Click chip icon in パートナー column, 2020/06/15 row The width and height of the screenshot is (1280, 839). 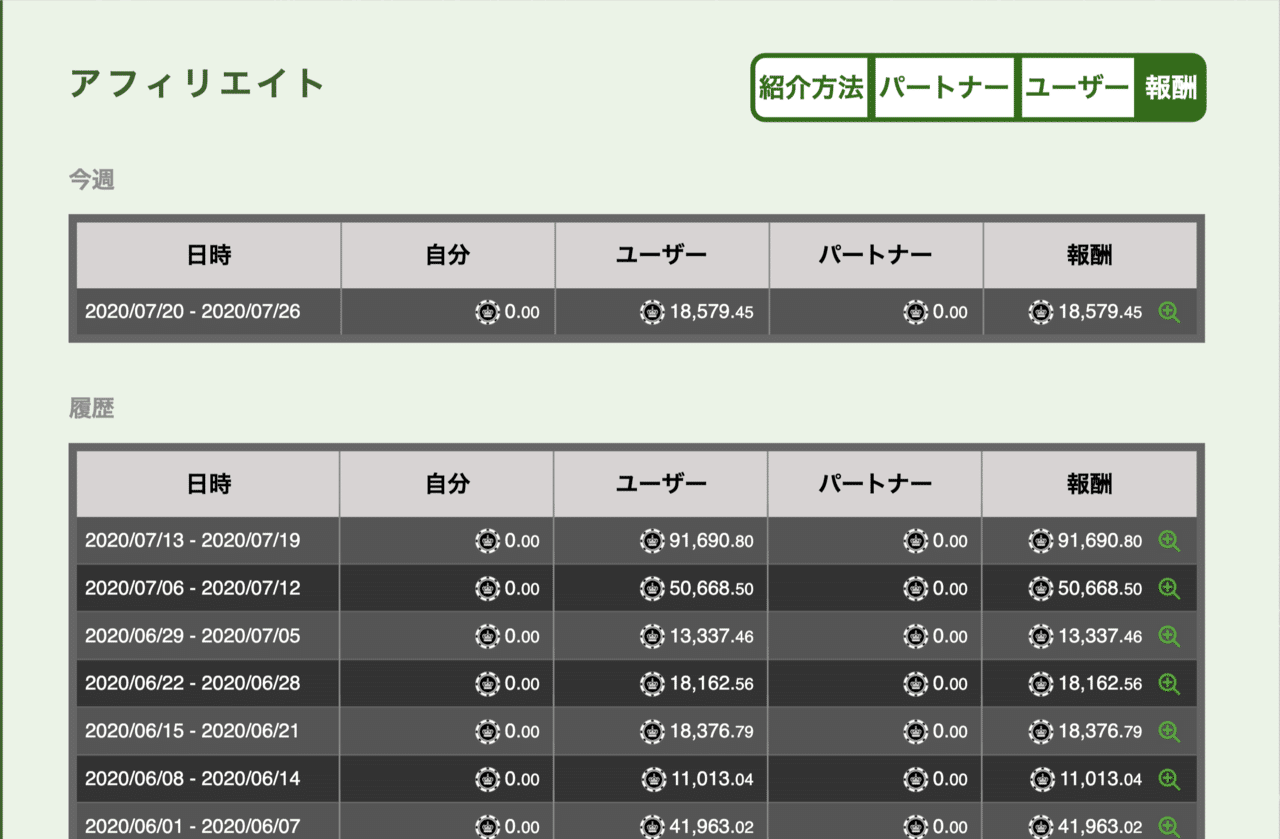click(x=916, y=731)
